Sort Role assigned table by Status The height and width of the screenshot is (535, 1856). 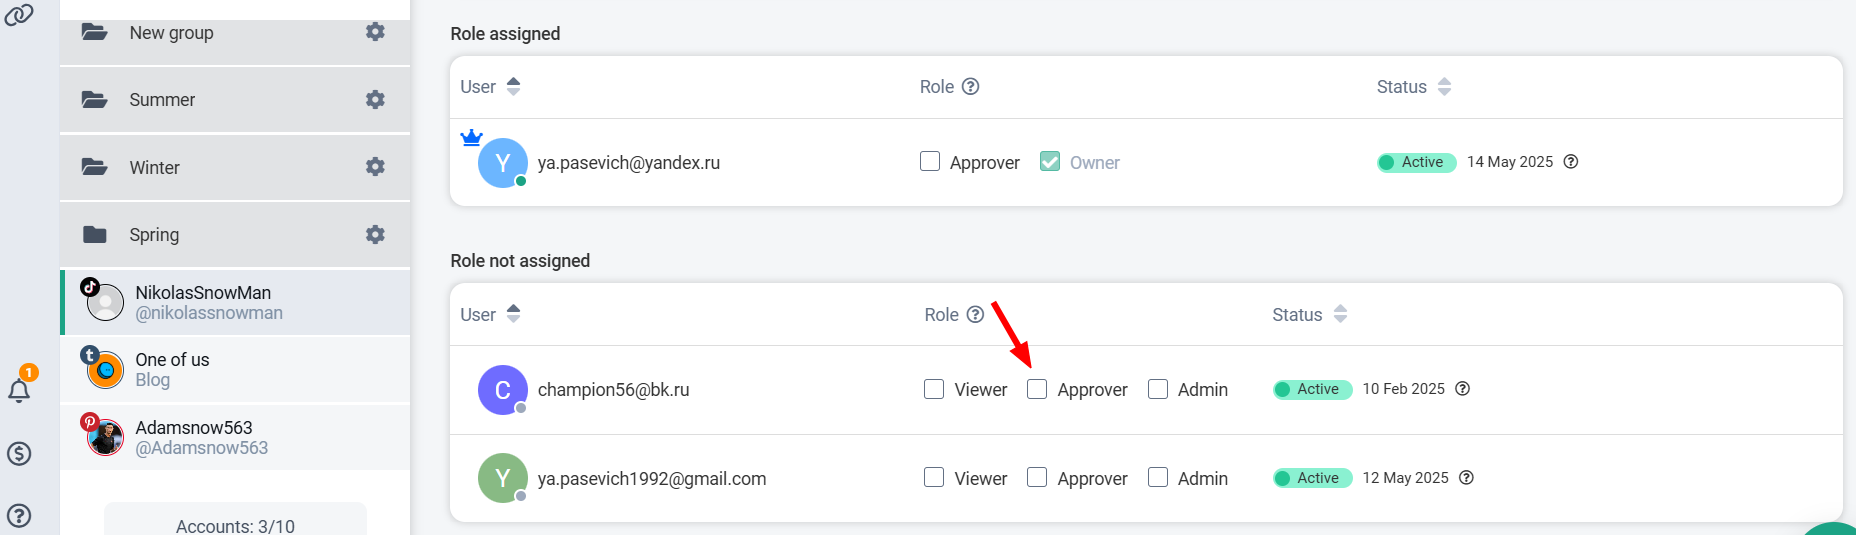tap(1444, 86)
